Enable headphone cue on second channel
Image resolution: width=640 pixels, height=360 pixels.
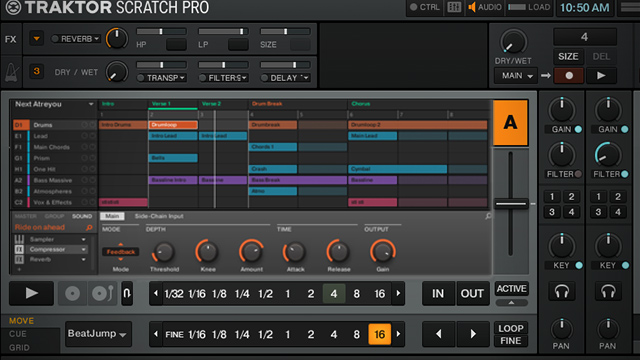pyautogui.click(x=608, y=291)
